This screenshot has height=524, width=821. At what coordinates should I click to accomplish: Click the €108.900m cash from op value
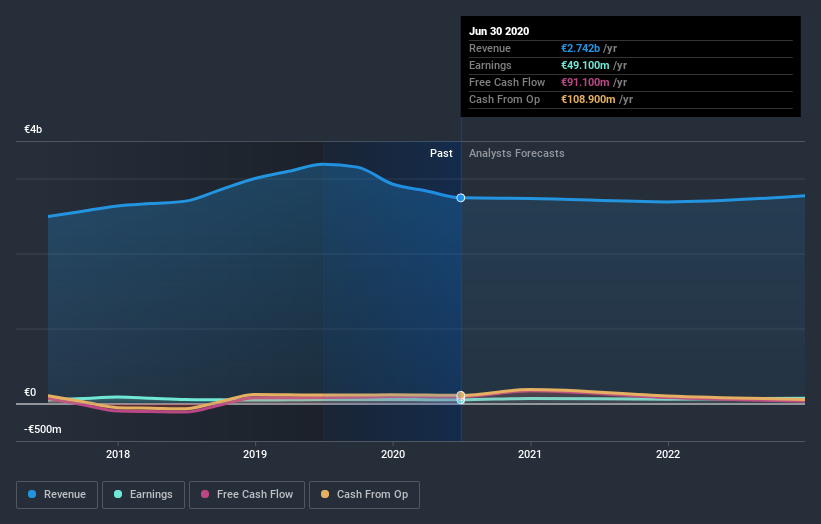[589, 99]
